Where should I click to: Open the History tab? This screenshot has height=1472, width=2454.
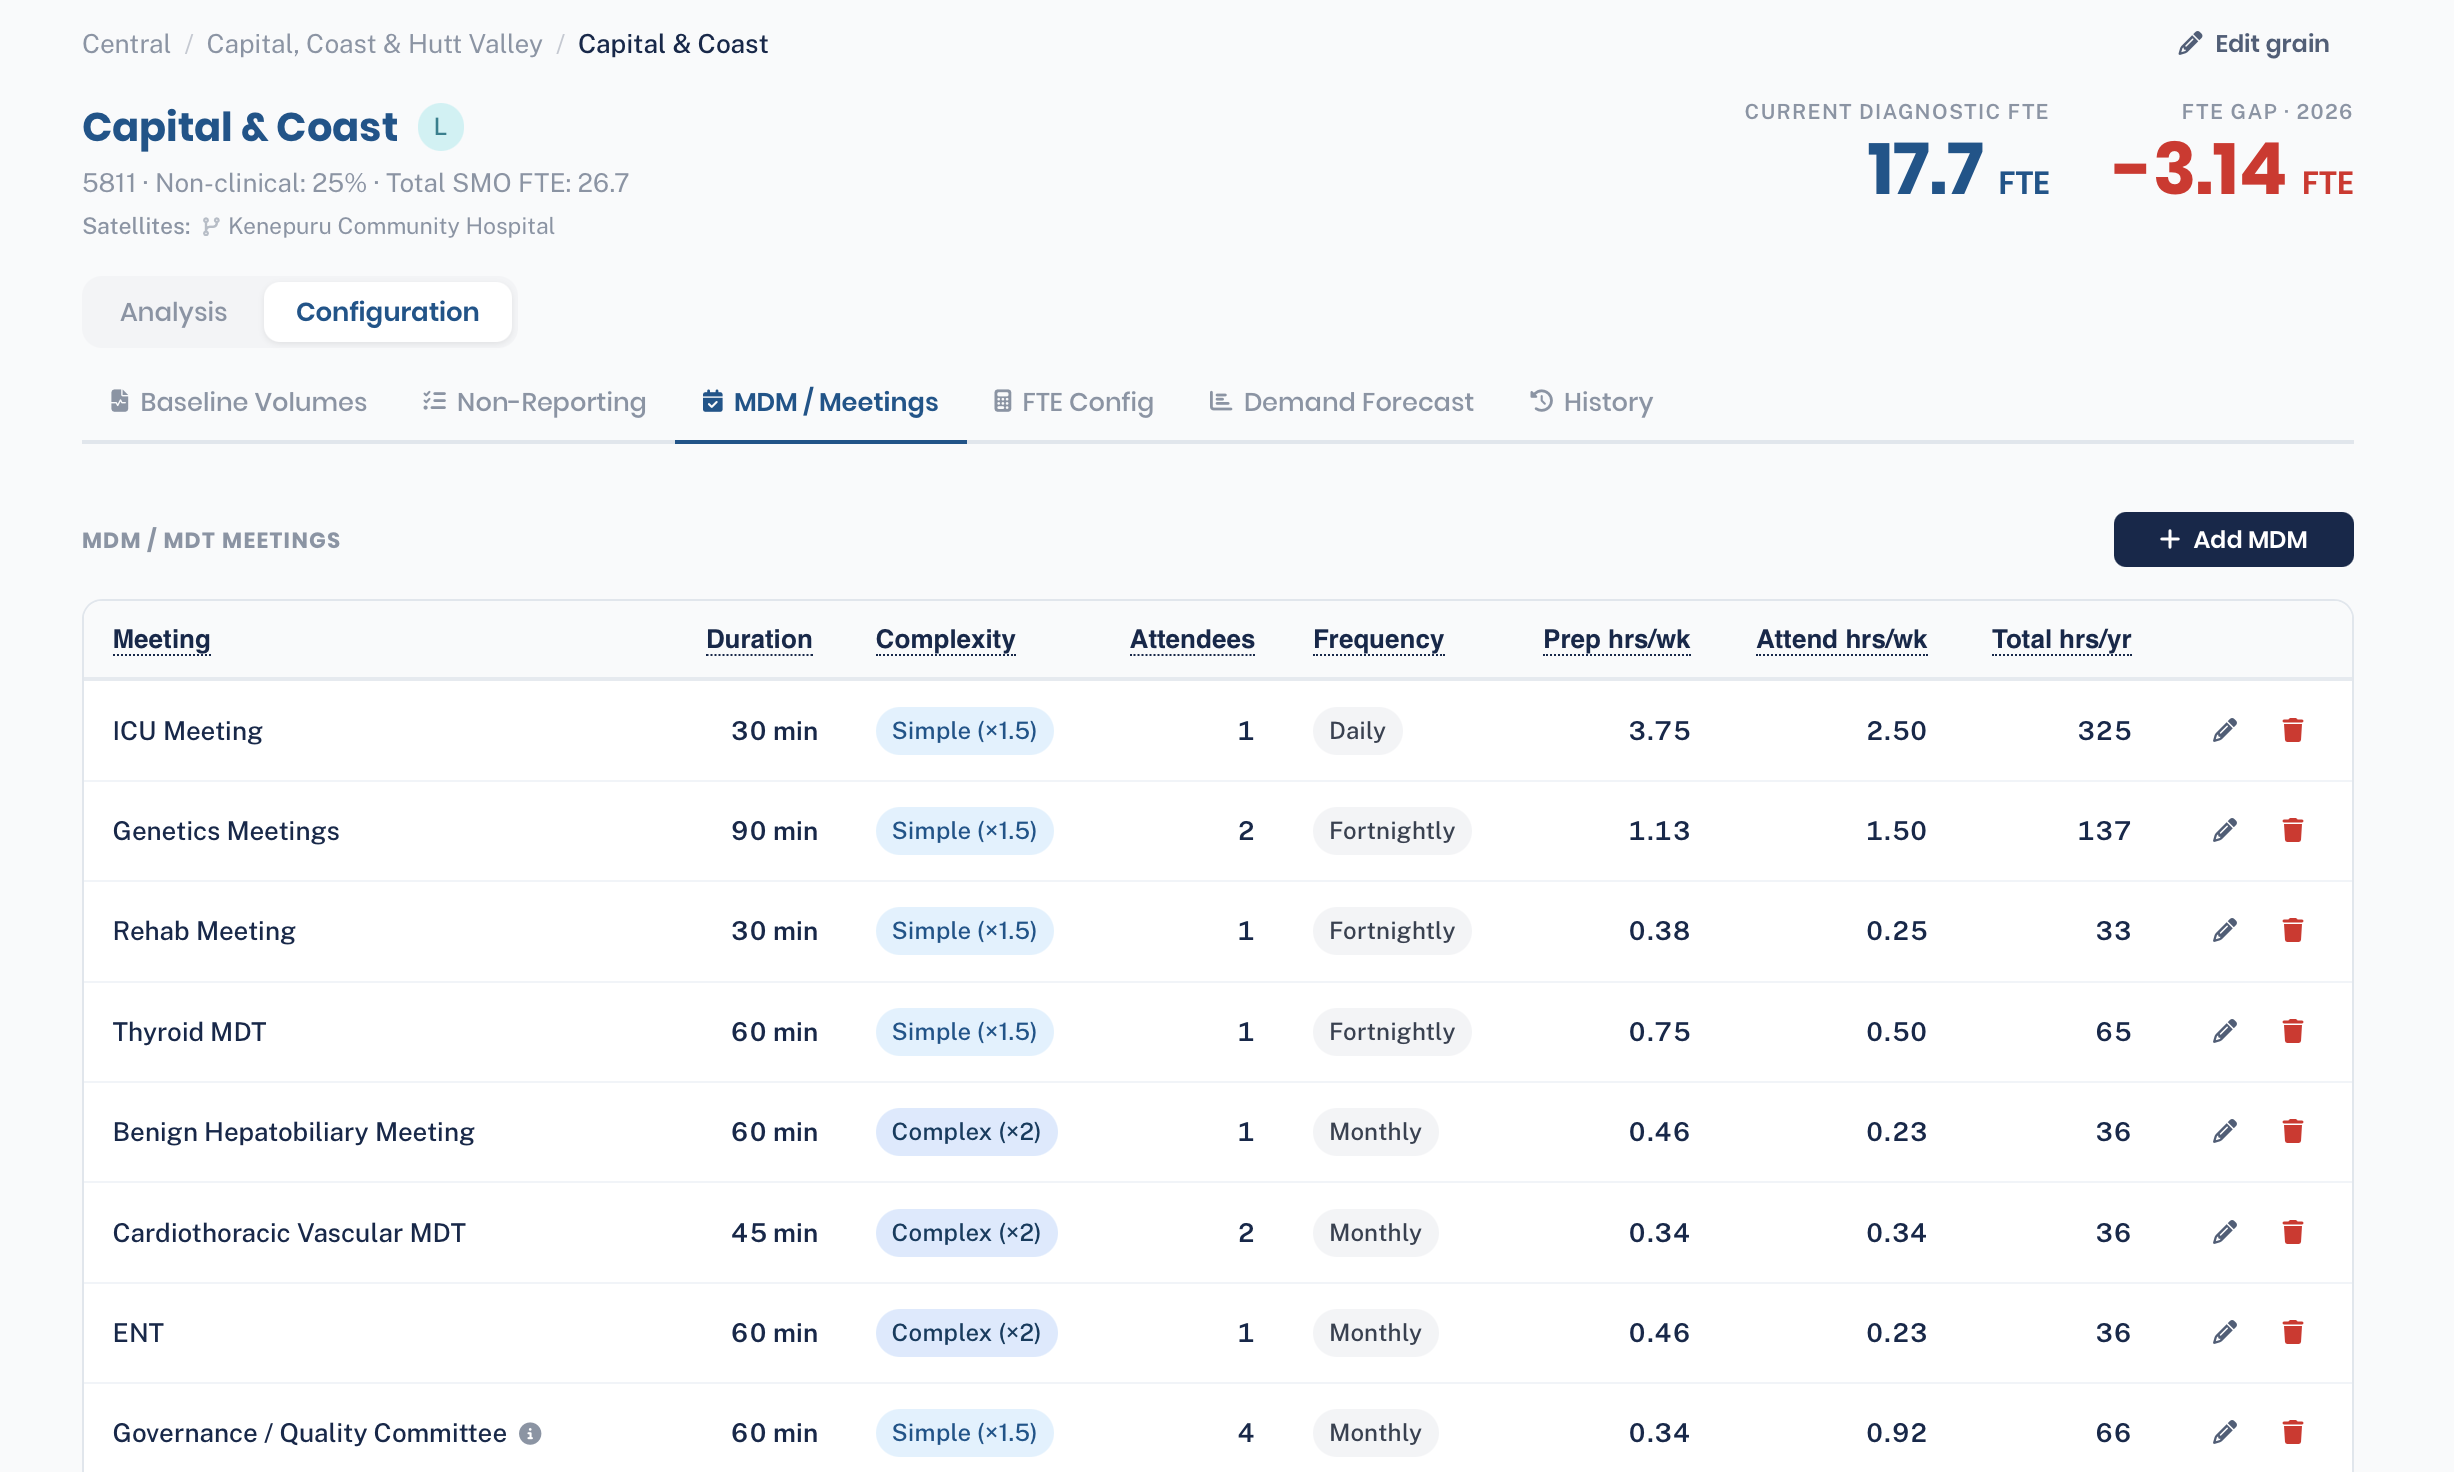pyautogui.click(x=1591, y=402)
